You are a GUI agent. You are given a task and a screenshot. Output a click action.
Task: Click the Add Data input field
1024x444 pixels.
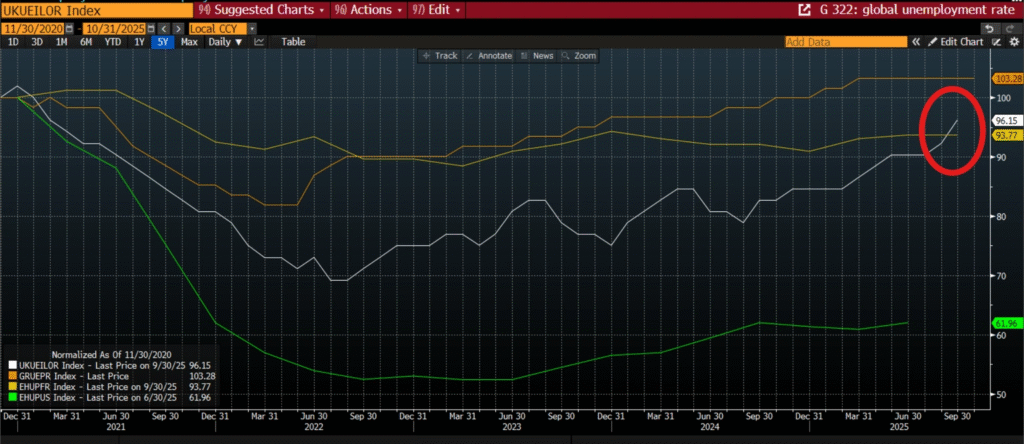844,42
